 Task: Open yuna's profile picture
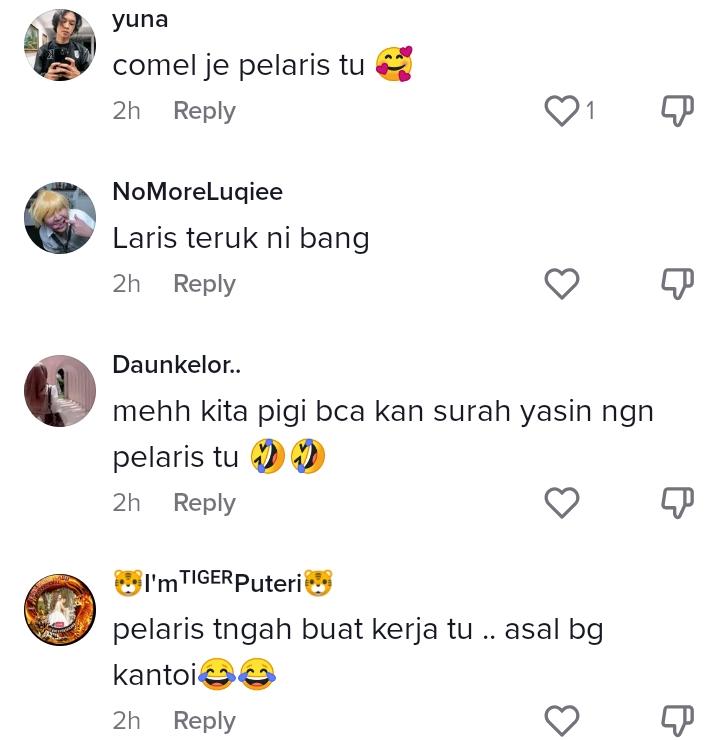(60, 45)
